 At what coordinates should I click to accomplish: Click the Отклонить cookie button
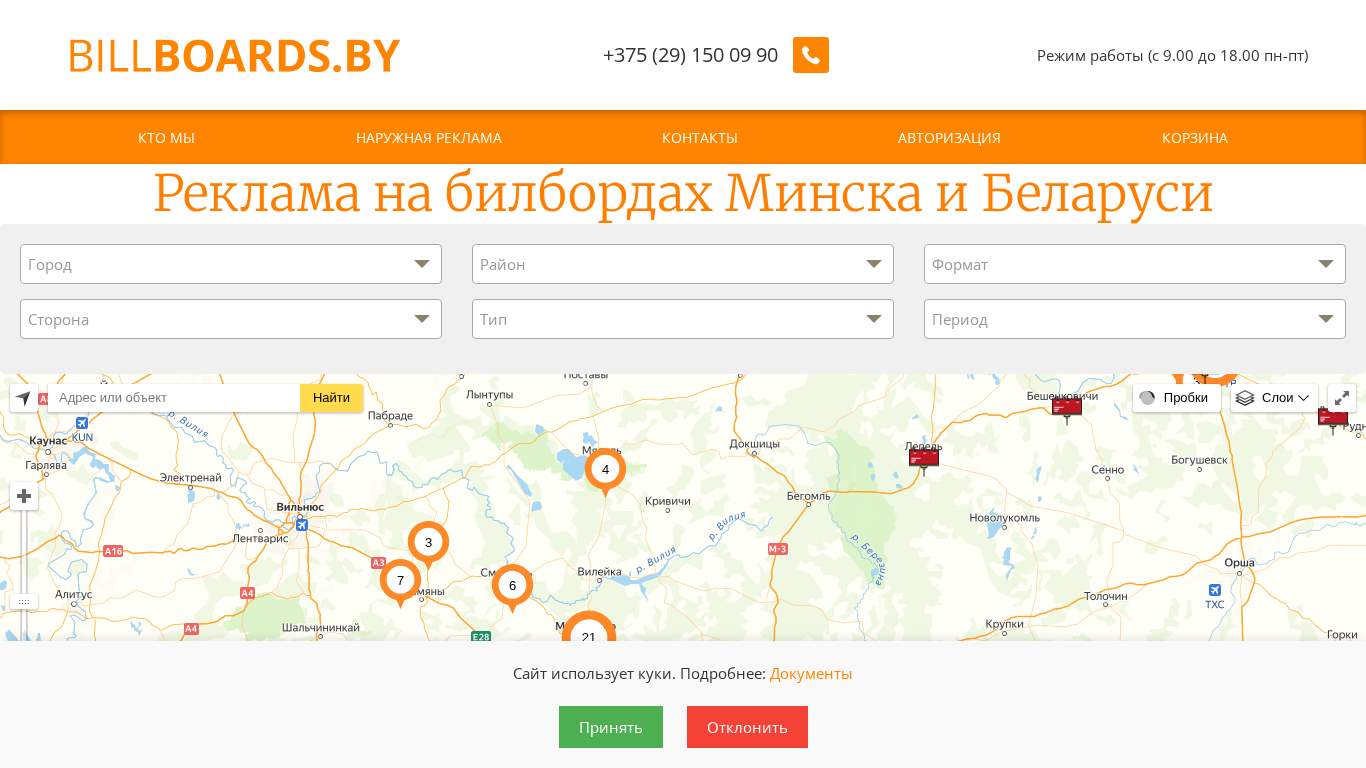pyautogui.click(x=747, y=727)
